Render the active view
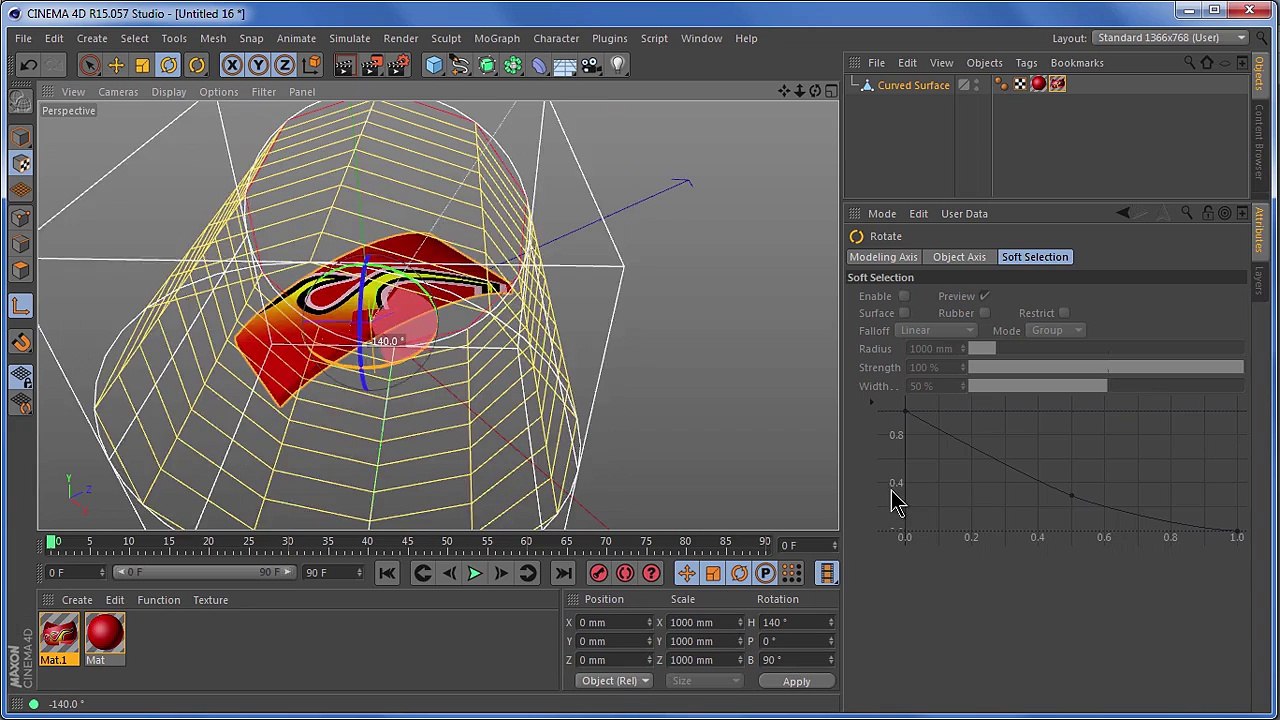 tap(344, 65)
